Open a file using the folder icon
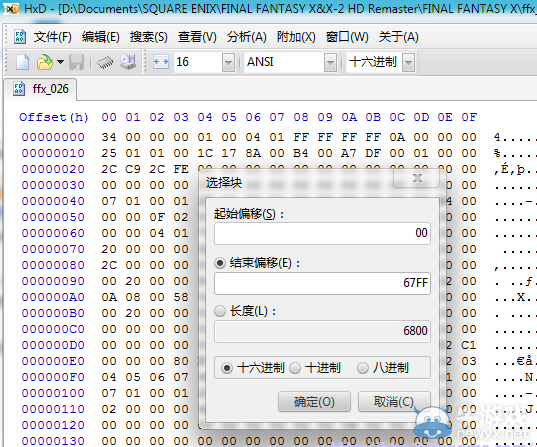Image resolution: width=537 pixels, height=447 pixels. (45, 62)
